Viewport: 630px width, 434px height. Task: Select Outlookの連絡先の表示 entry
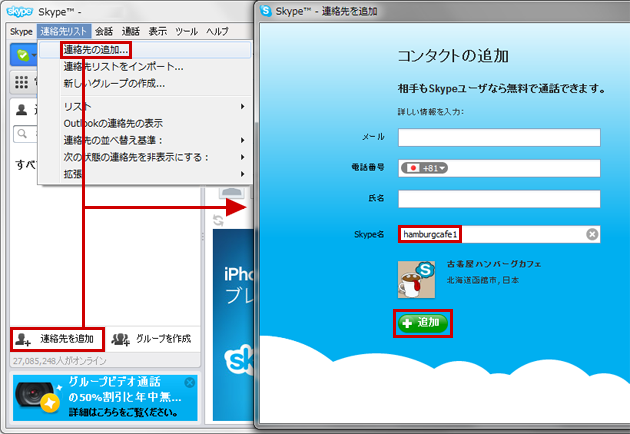[145, 123]
